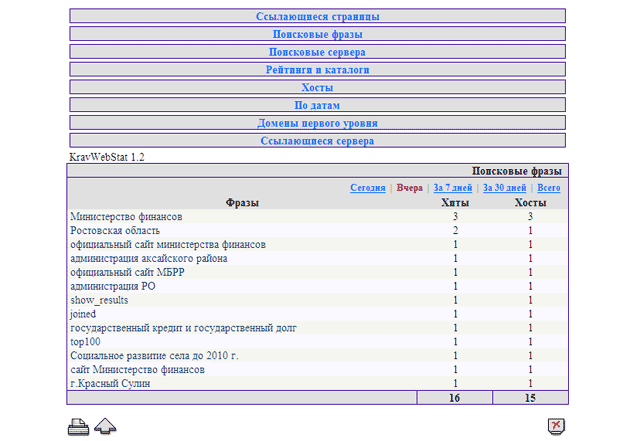
Task: Click the Хиты column header
Action: 455,203
